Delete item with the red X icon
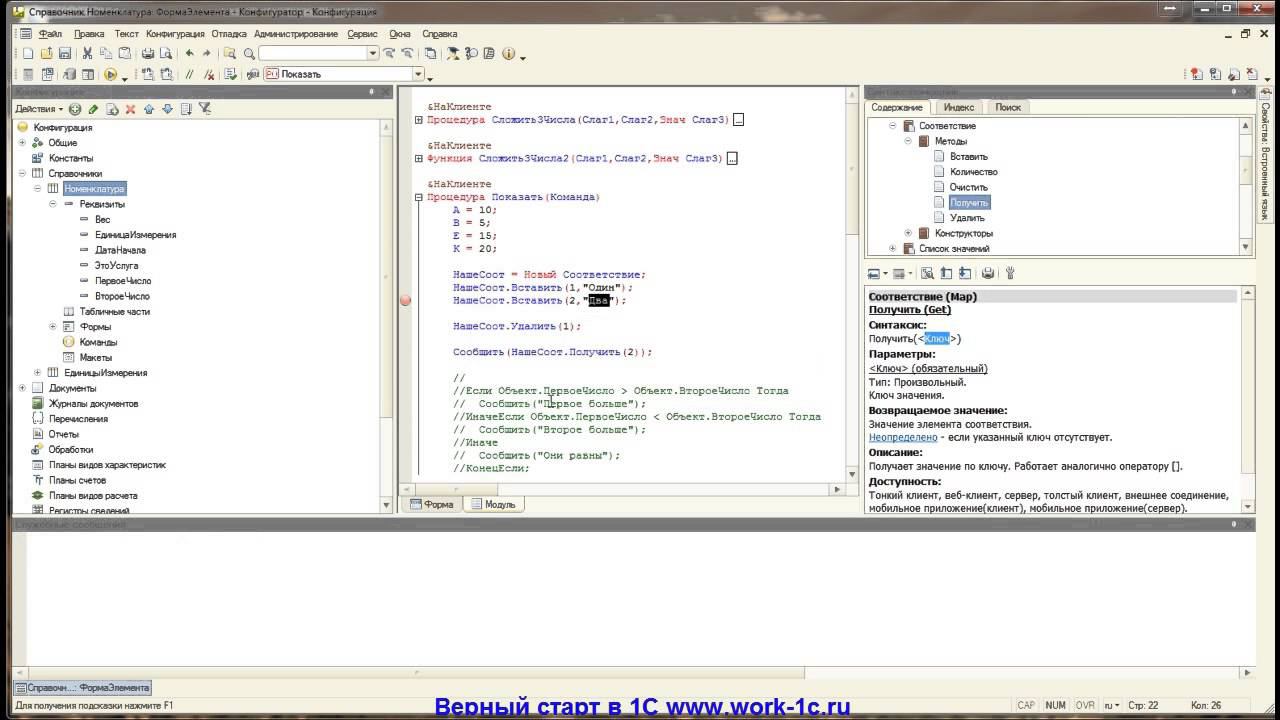 coord(130,109)
